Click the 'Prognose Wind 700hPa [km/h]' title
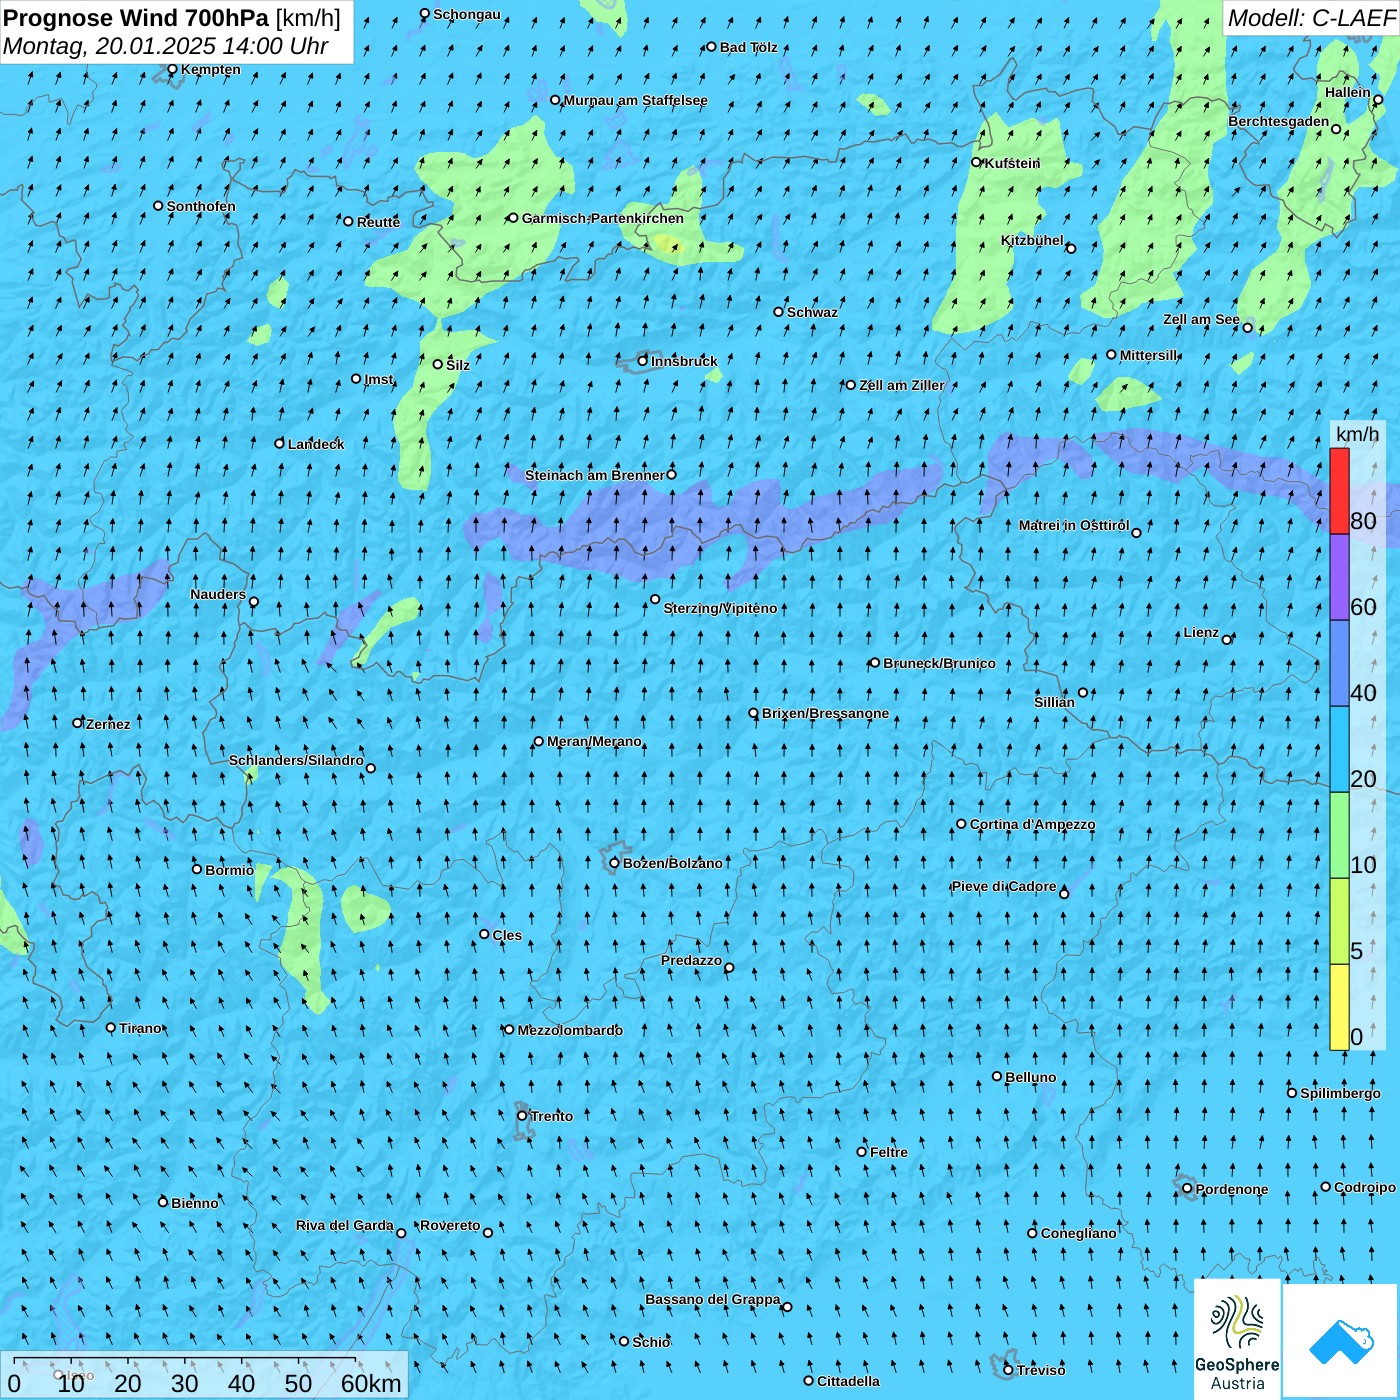Screen dimensions: 1400x1400 pyautogui.click(x=172, y=17)
